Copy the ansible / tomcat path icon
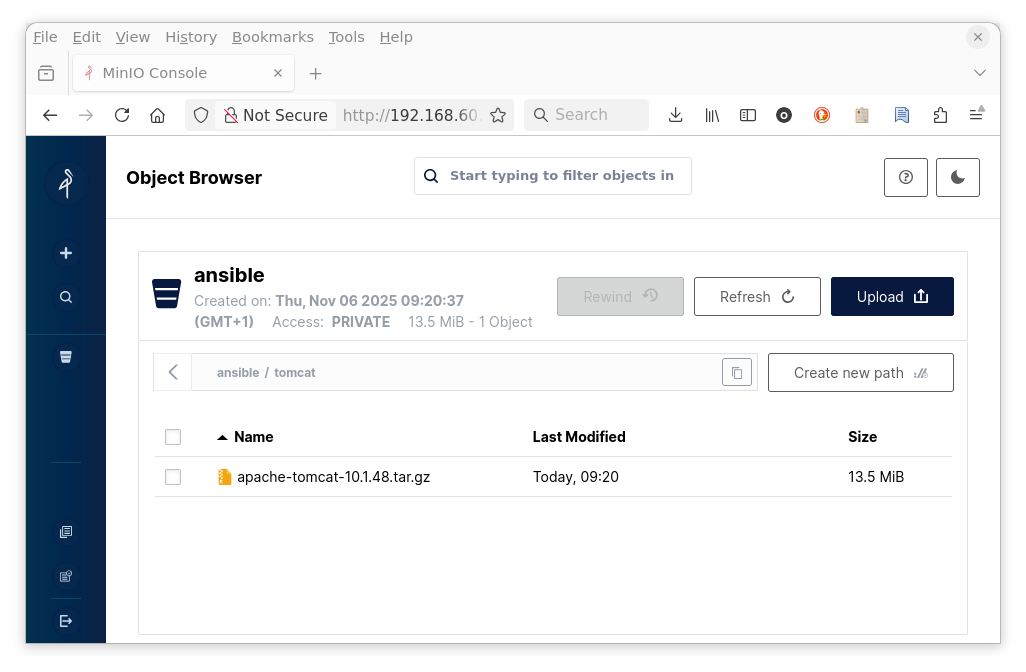This screenshot has width=1026, height=672. [737, 372]
